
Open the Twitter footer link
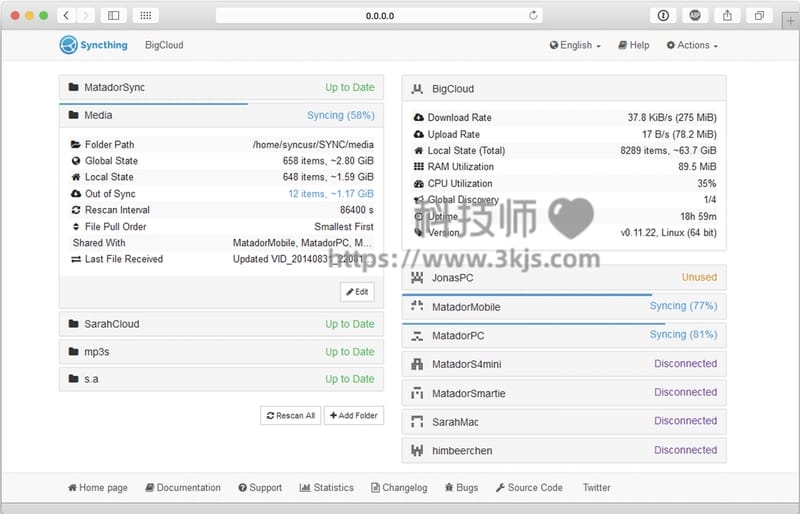596,487
